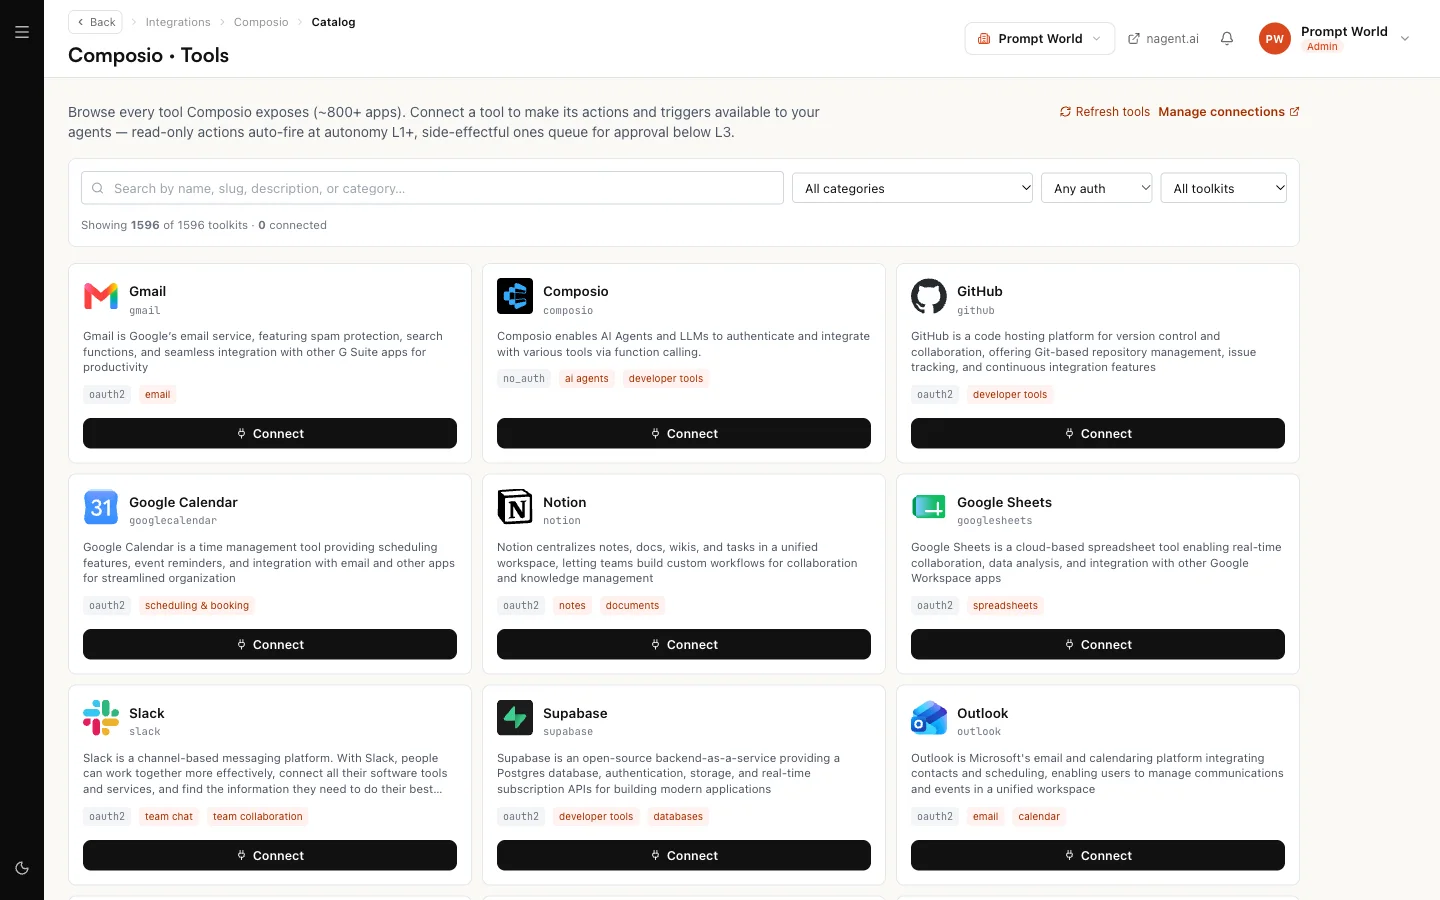1440x900 pixels.
Task: Click the search magnifier icon
Action: [x=98, y=188]
